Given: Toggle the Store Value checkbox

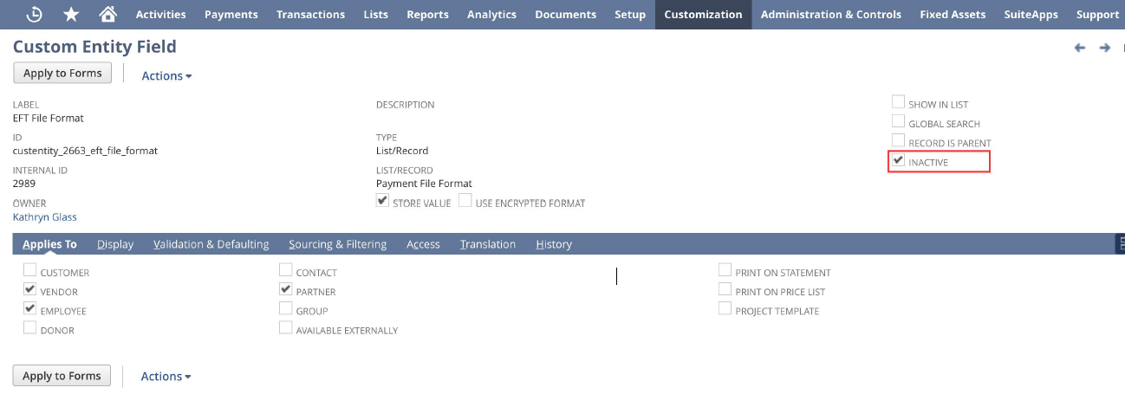Looking at the screenshot, I should point(382,202).
